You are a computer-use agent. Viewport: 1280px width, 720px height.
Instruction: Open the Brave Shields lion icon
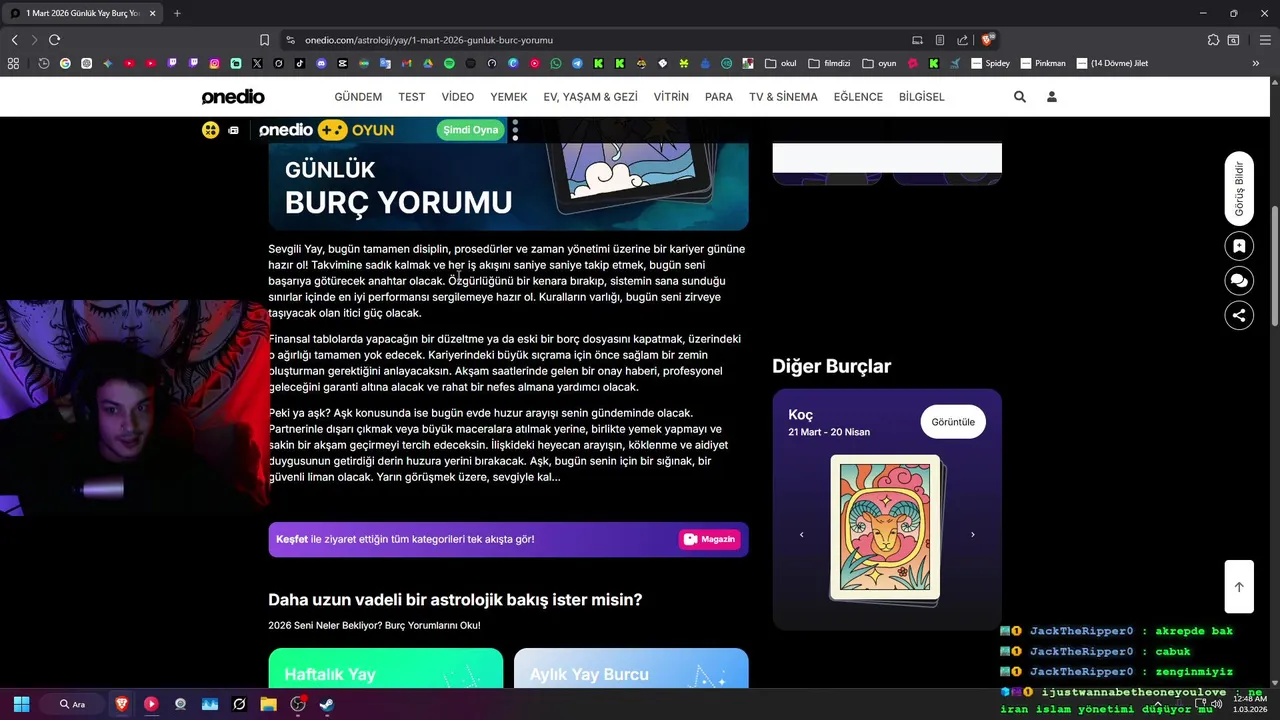[987, 40]
